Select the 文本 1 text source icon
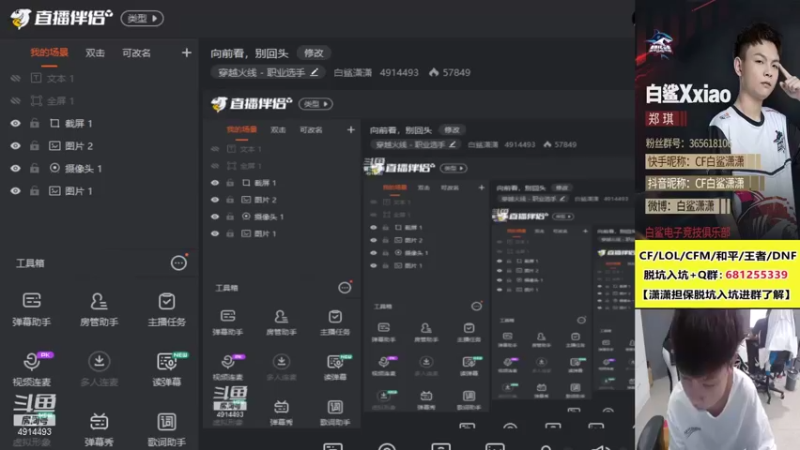The image size is (800, 450). (36, 78)
